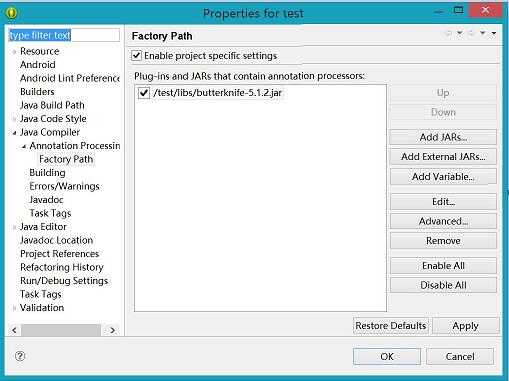The height and width of the screenshot is (381, 509).
Task: Click the horizontal scrollbar under the tree
Action: coord(61,330)
